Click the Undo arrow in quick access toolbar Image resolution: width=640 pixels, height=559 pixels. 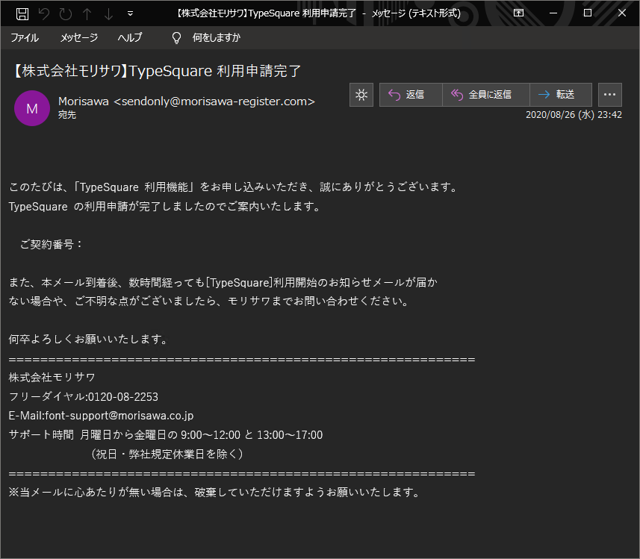pos(44,14)
